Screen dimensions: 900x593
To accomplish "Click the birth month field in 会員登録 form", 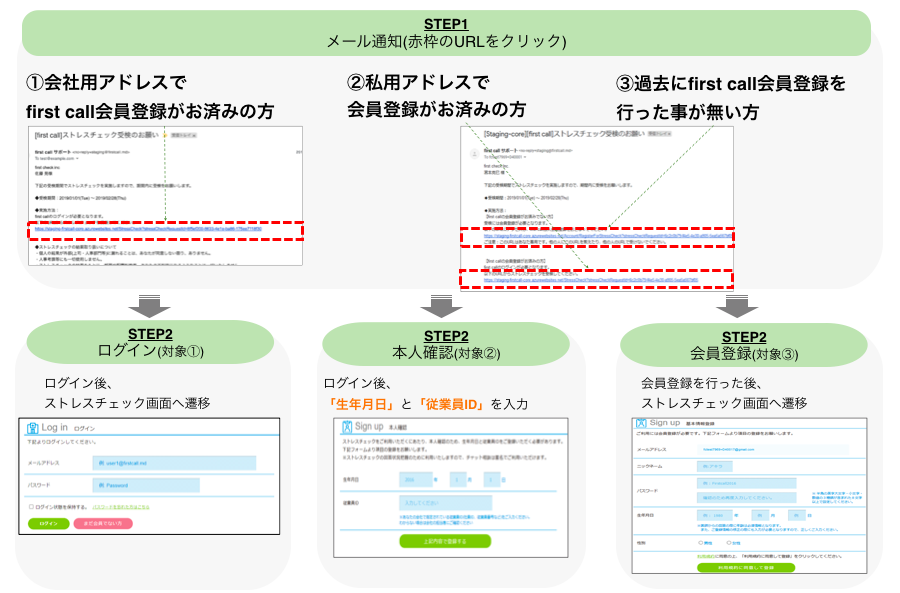I will point(759,516).
